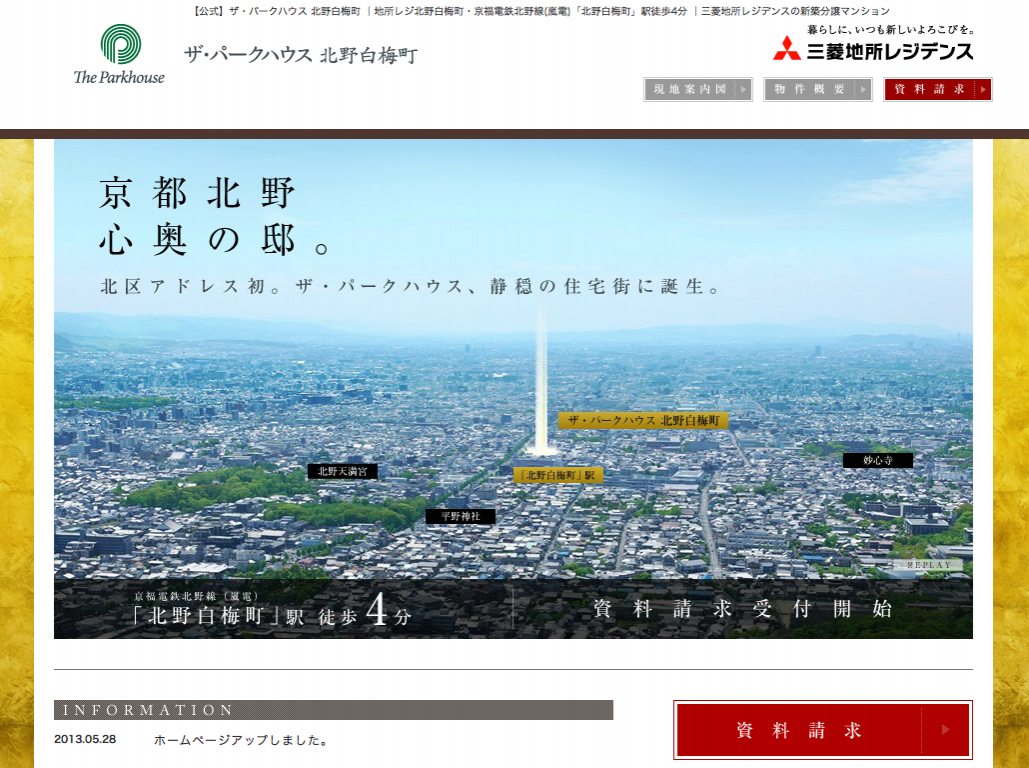Replay the animation with REPLAY button

click(929, 565)
